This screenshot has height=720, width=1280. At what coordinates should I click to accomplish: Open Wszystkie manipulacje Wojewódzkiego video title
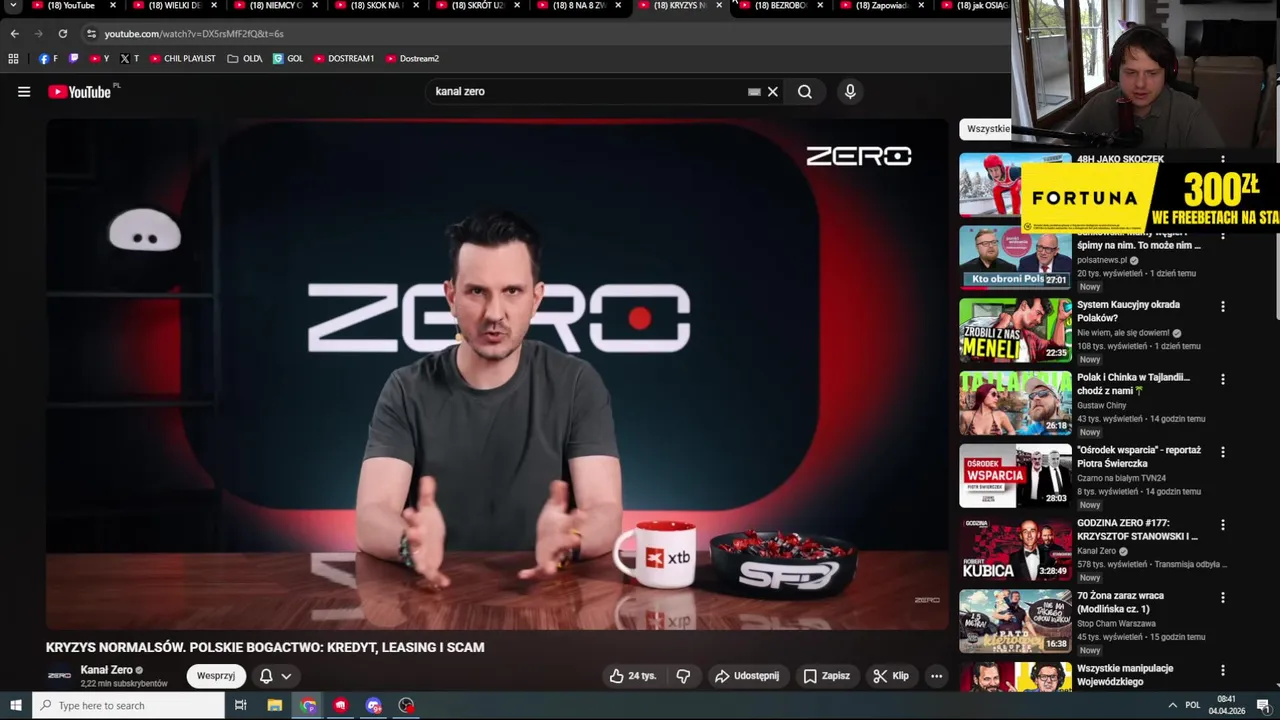tap(1125, 675)
